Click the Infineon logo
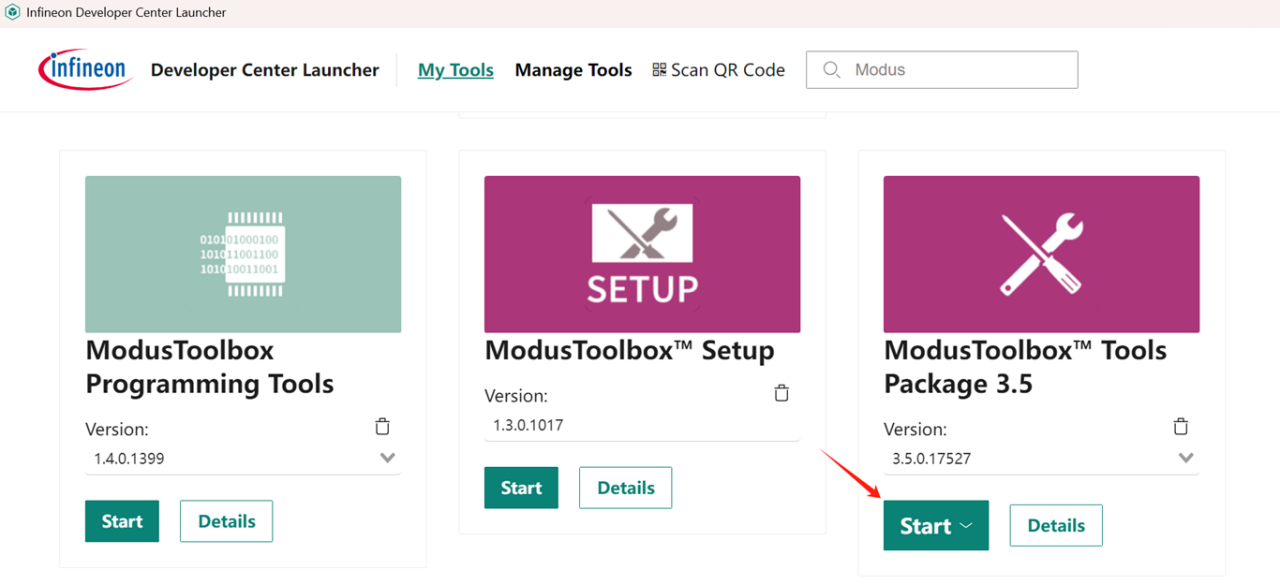The width and height of the screenshot is (1280, 584). 84,68
